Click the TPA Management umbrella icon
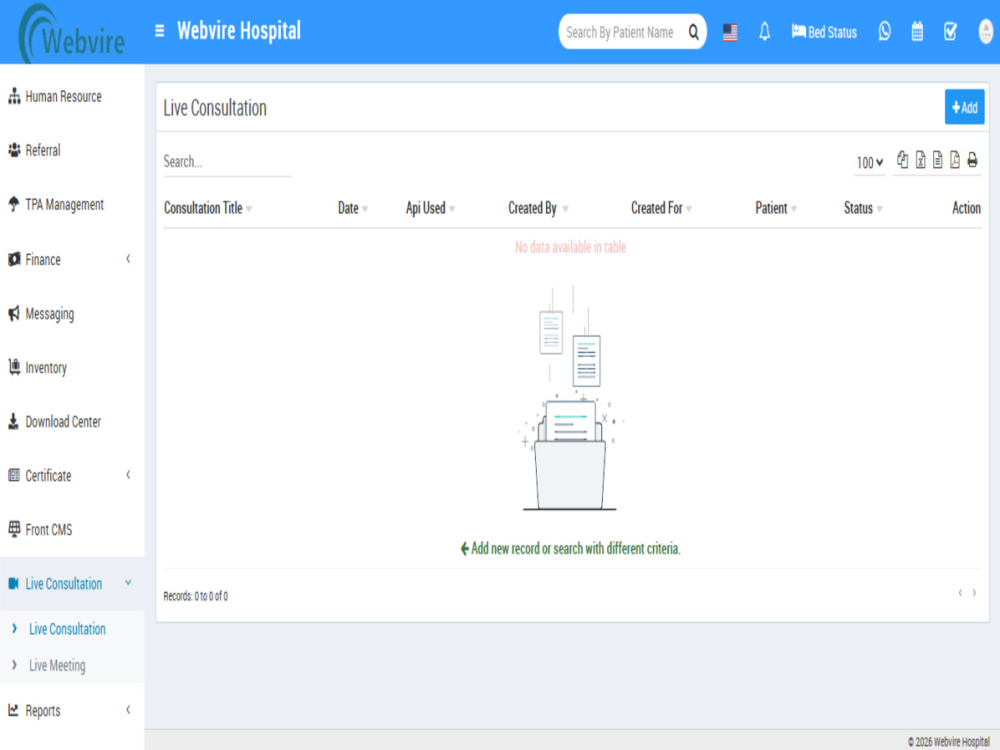 point(14,204)
